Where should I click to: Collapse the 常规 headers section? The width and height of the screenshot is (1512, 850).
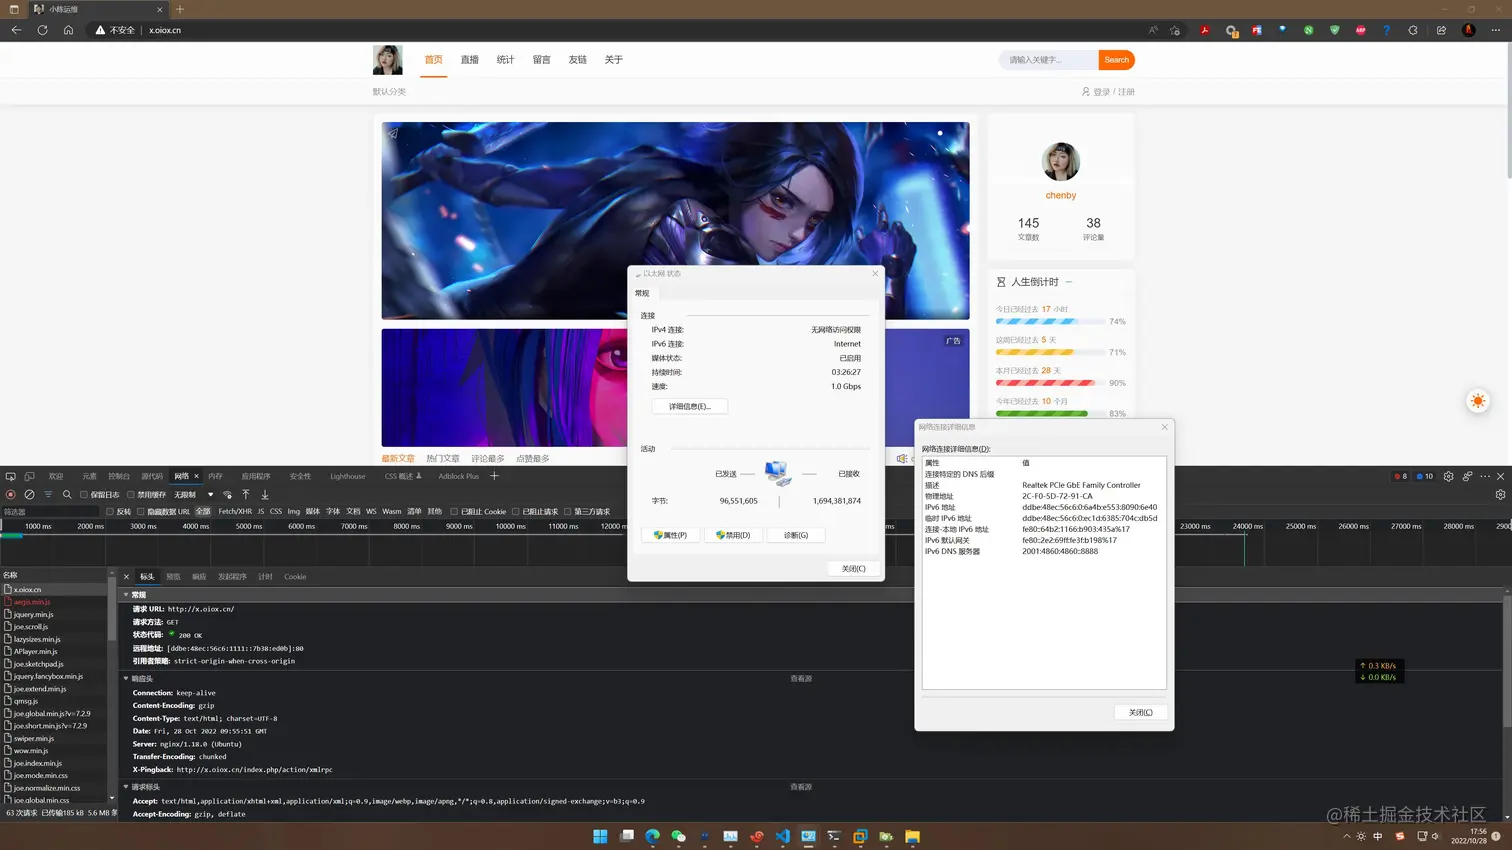click(x=126, y=595)
